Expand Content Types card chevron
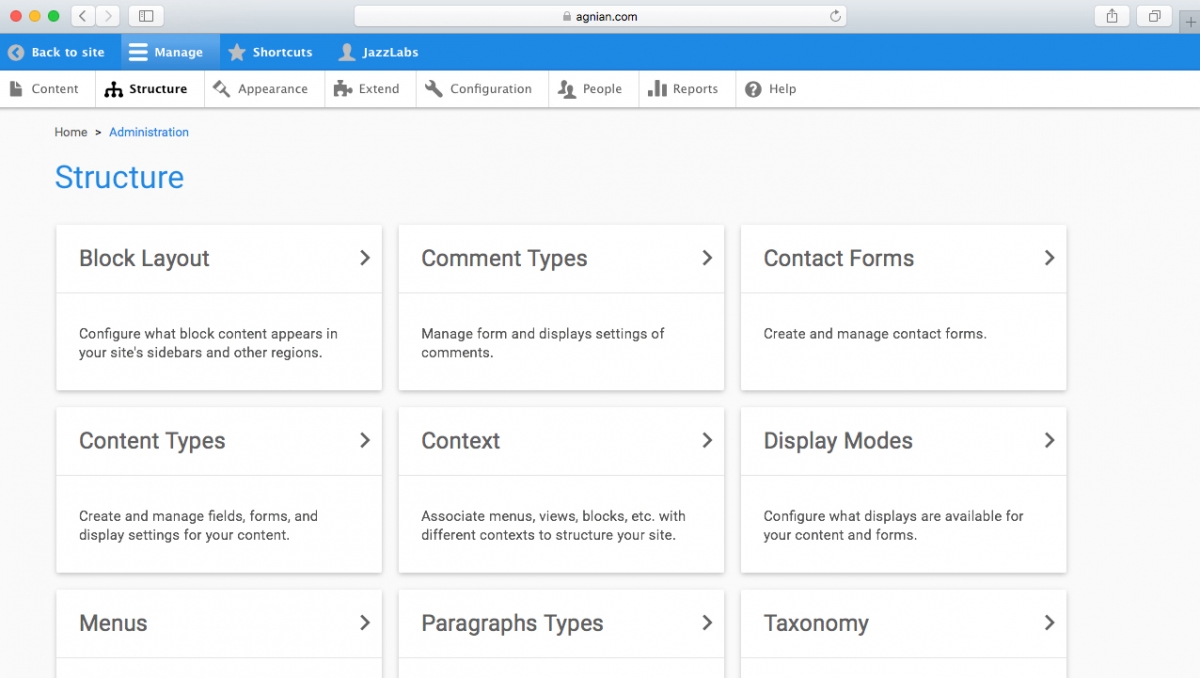Screen dimensions: 1200x678 (365, 440)
